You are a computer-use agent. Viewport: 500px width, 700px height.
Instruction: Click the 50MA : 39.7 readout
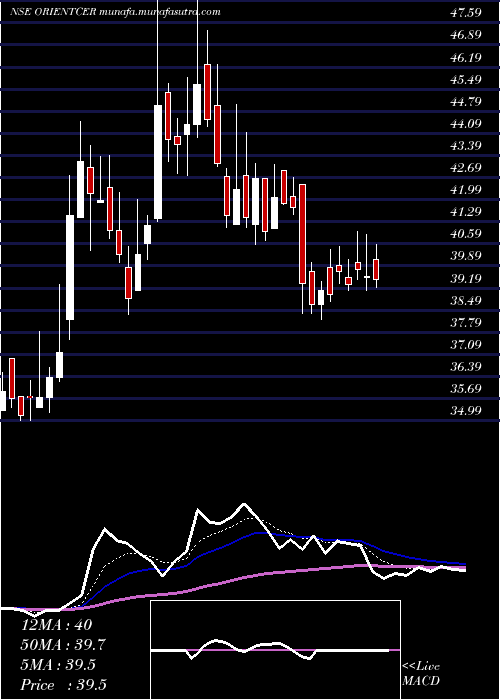63,645
